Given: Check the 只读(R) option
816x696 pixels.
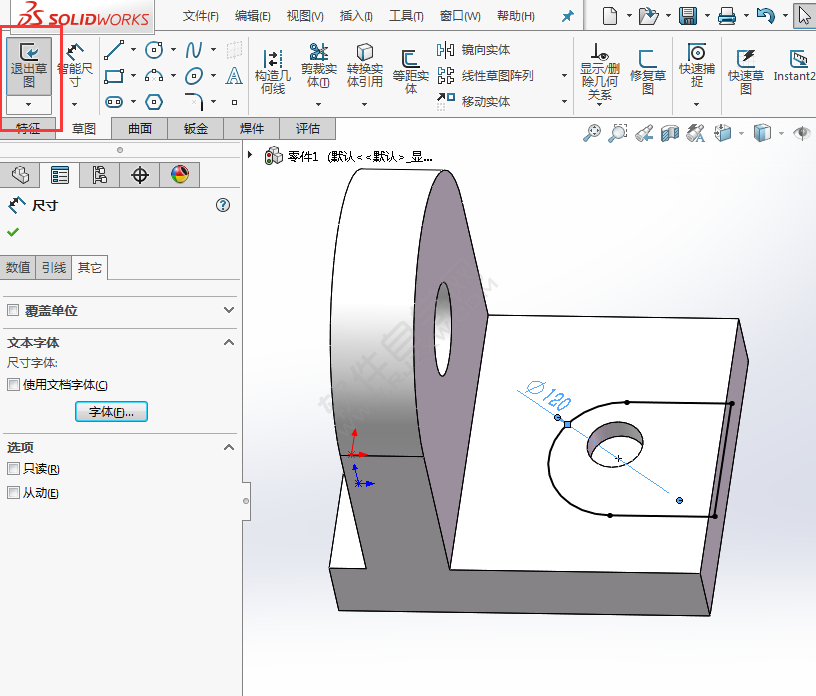Looking at the screenshot, I should coord(12,466).
